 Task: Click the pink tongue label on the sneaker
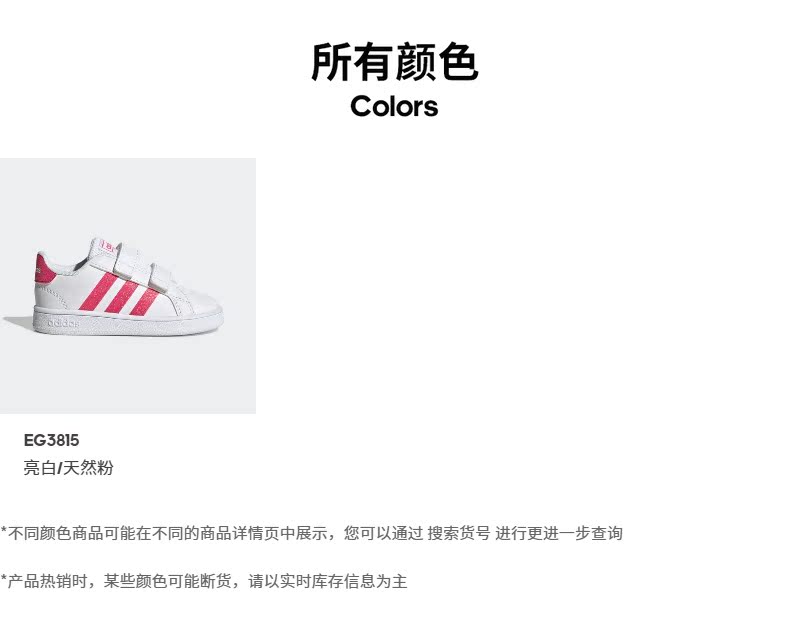108,247
